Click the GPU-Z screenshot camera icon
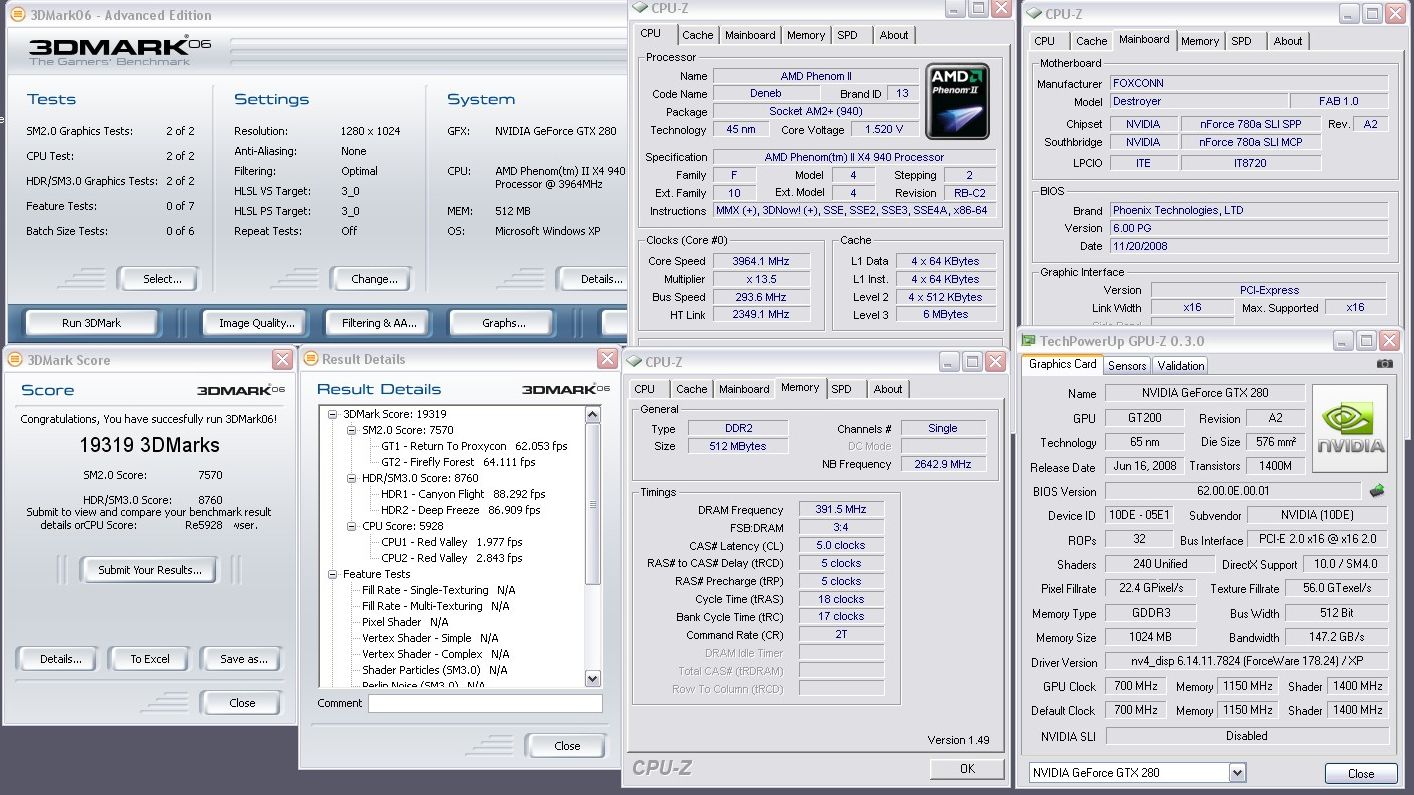This screenshot has height=795, width=1414. click(1384, 364)
